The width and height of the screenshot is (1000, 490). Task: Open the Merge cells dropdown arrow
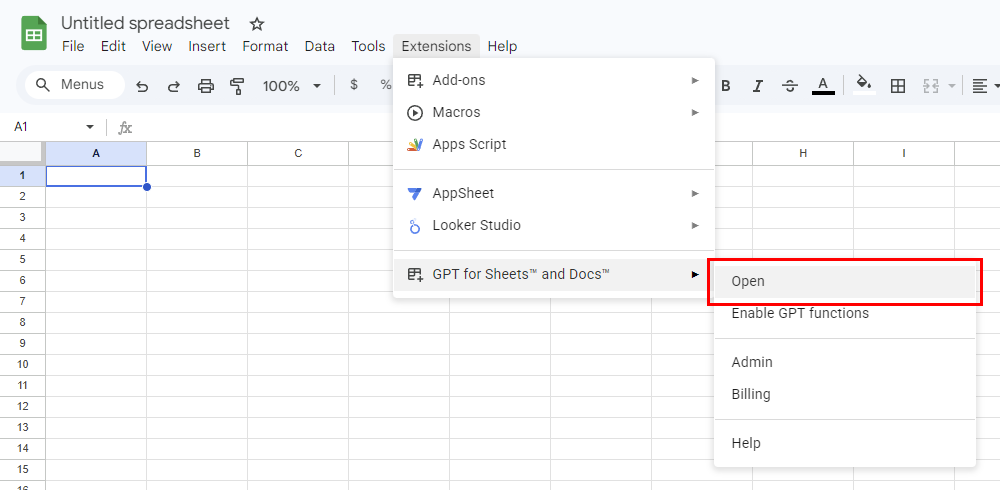click(x=952, y=86)
